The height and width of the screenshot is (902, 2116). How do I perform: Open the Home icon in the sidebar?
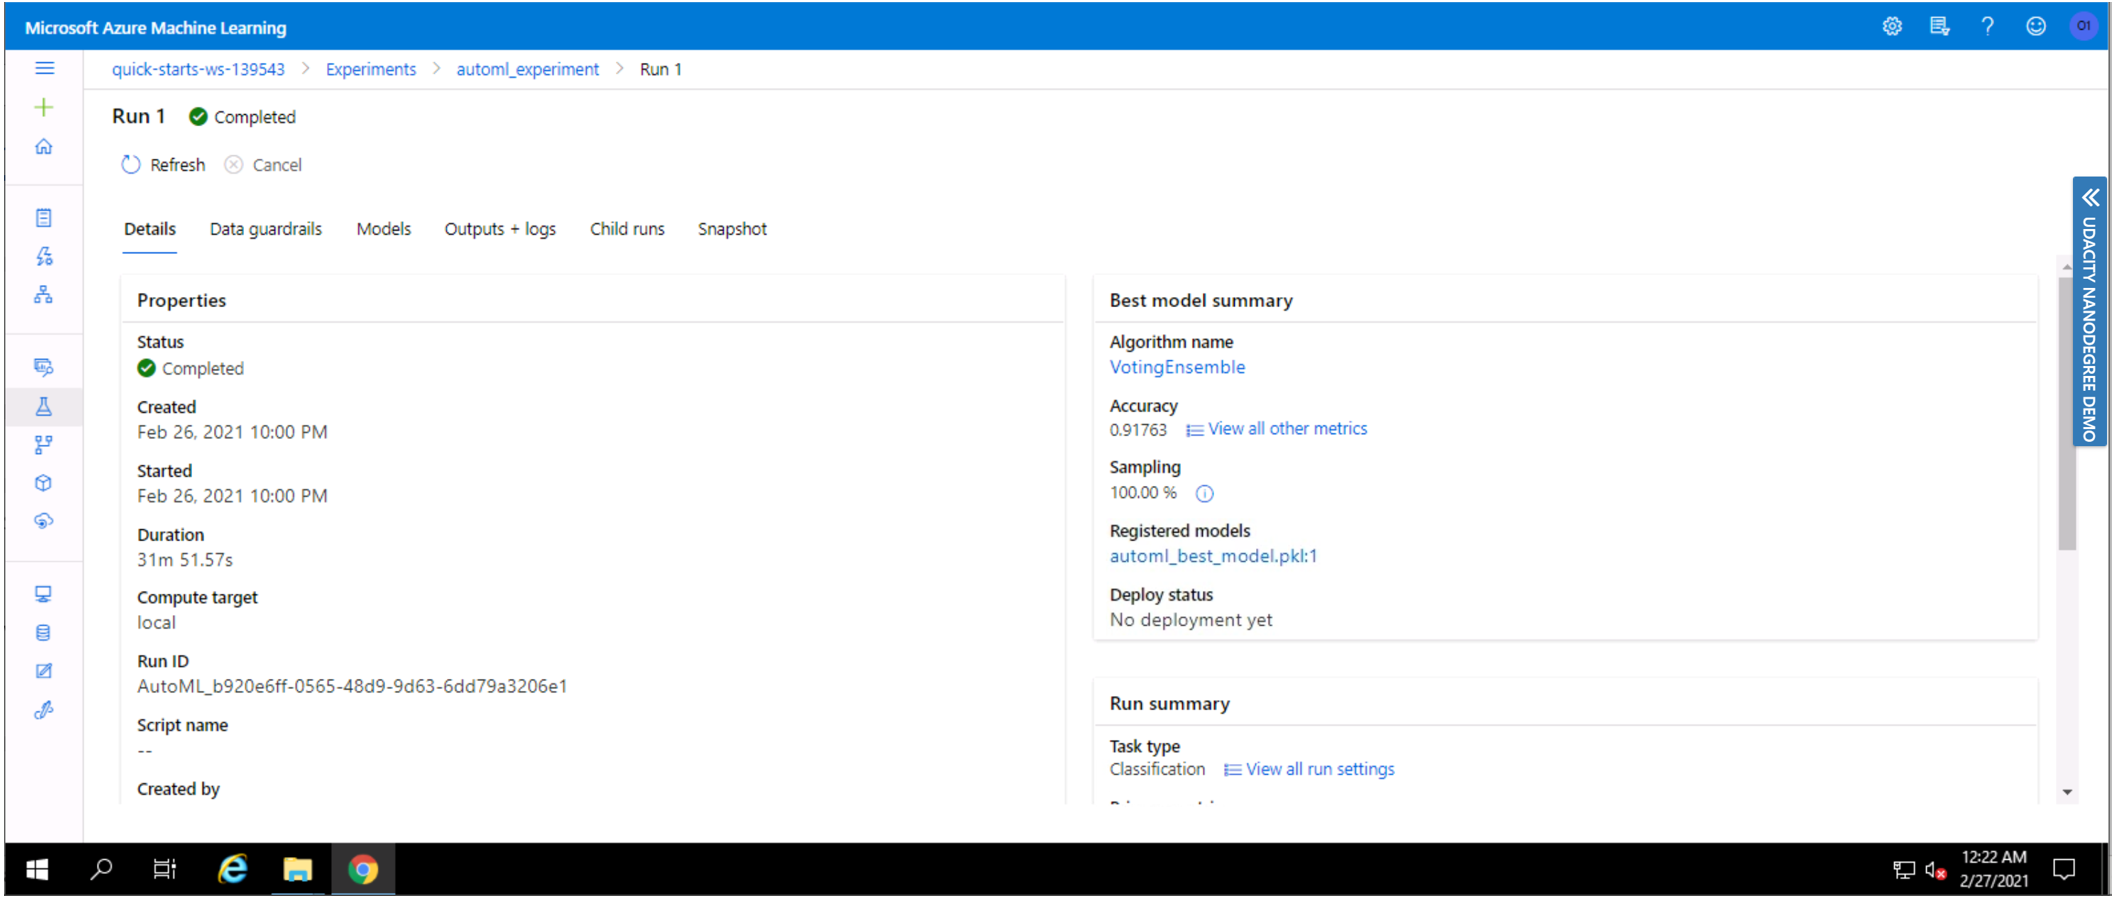[44, 146]
